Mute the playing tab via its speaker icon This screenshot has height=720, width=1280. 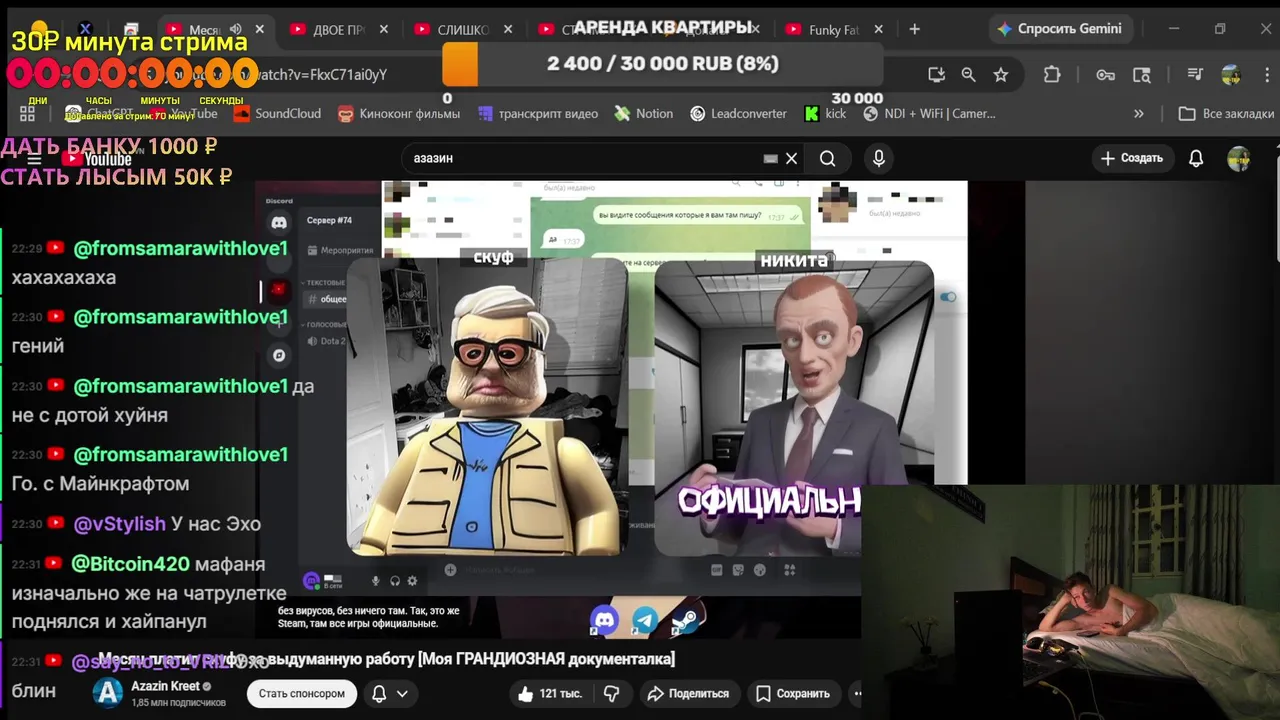pyautogui.click(x=236, y=29)
